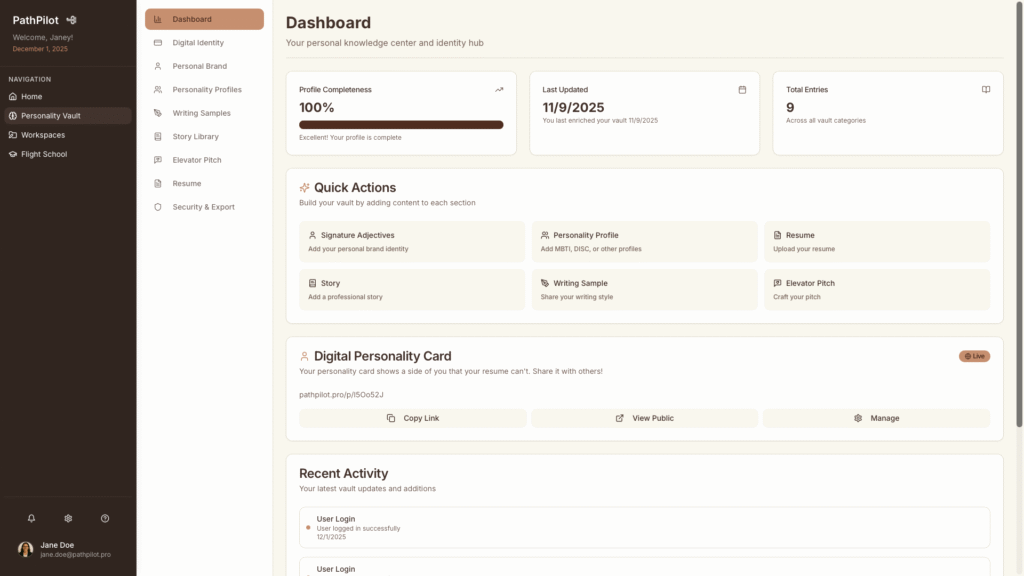Viewport: 1024px width, 576px height.
Task: Choose the Signature Adjectives quick action
Action: point(411,242)
